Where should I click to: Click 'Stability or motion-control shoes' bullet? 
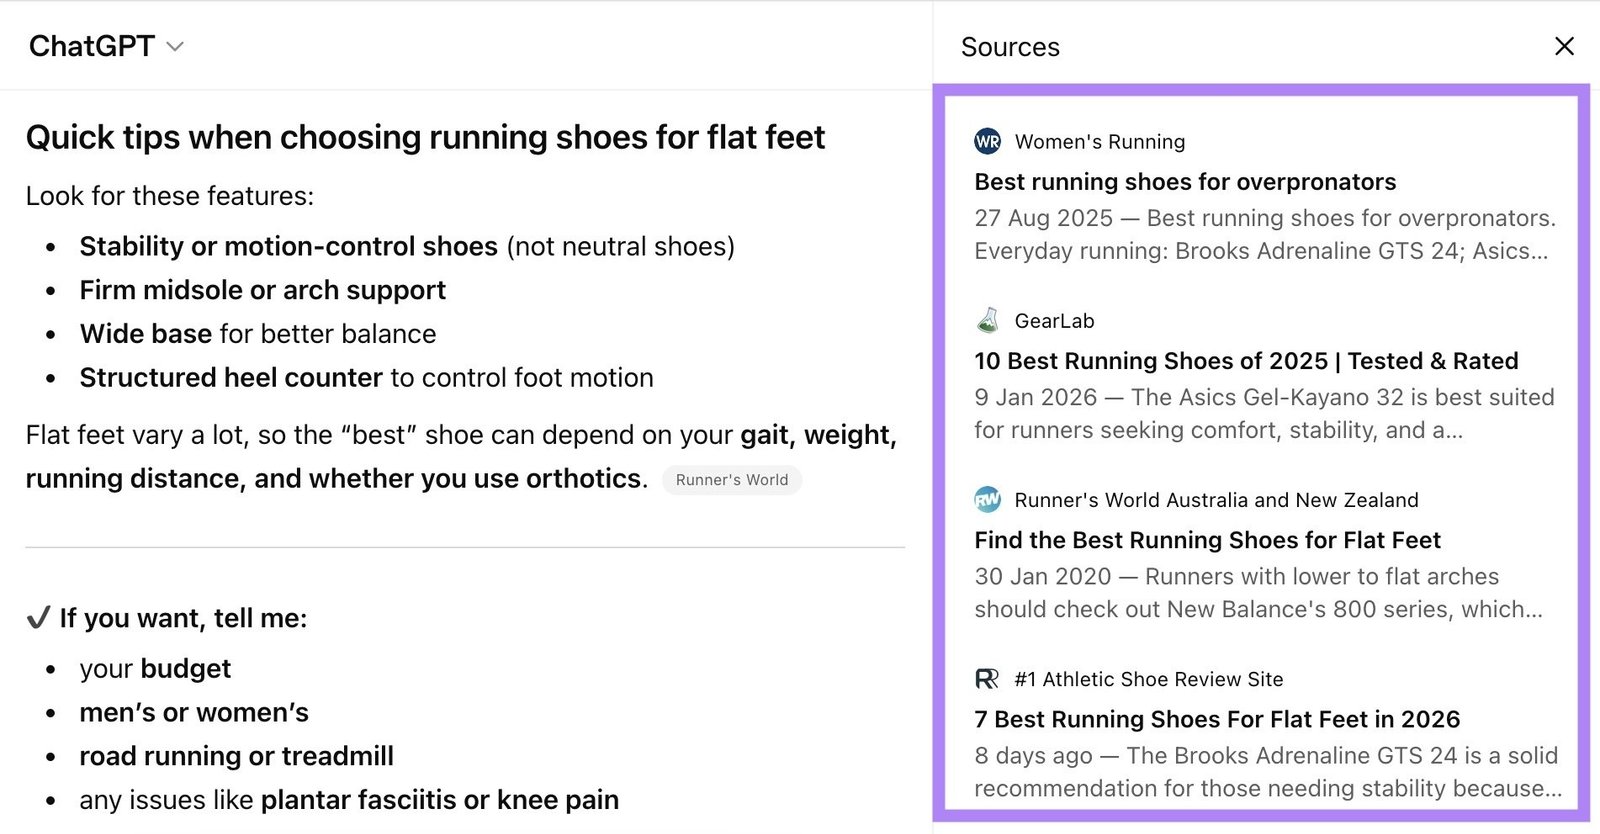pyautogui.click(x=407, y=246)
